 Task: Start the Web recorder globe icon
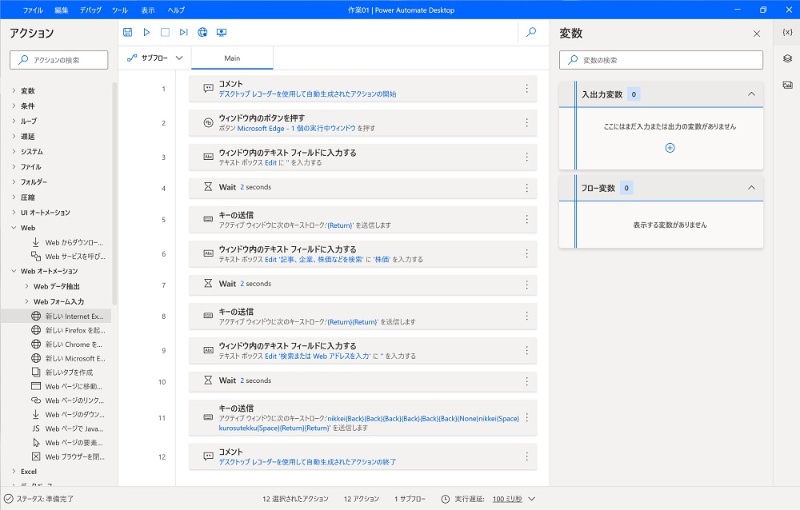pyautogui.click(x=202, y=32)
